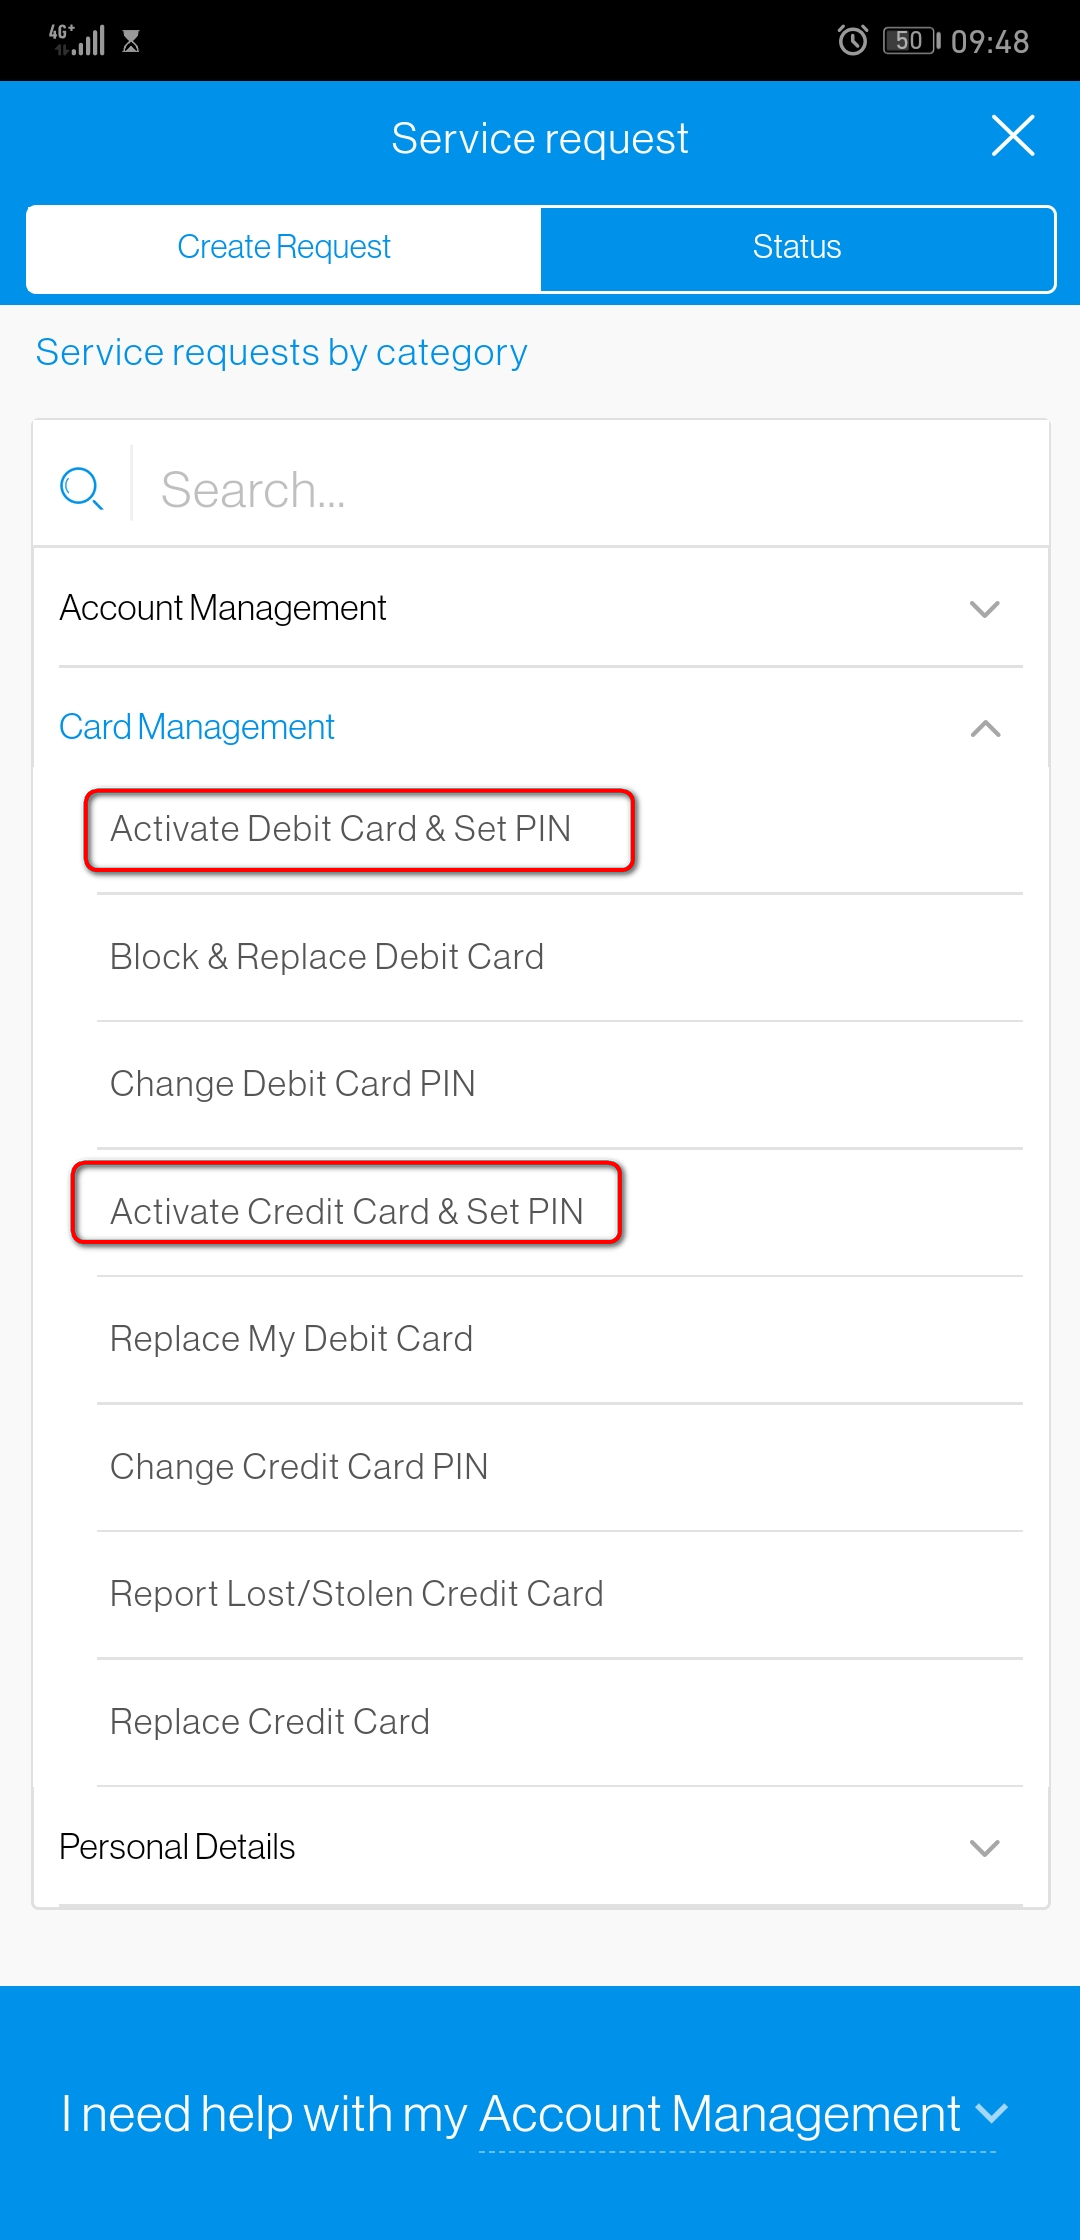The width and height of the screenshot is (1080, 2240).
Task: Select Activate Credit Card & Set PIN
Action: click(x=347, y=1211)
